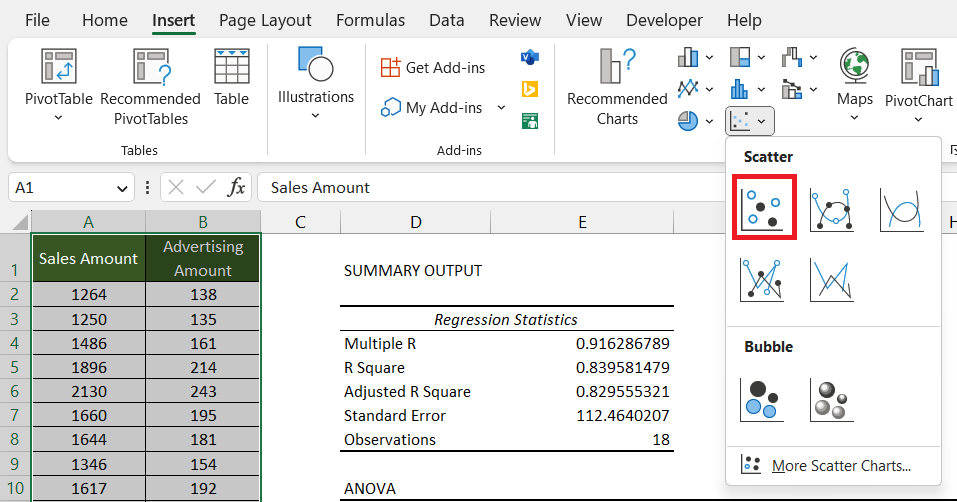The height and width of the screenshot is (502, 957).
Task: Pick Scatter with Straight Lines and Markers
Action: (x=762, y=280)
